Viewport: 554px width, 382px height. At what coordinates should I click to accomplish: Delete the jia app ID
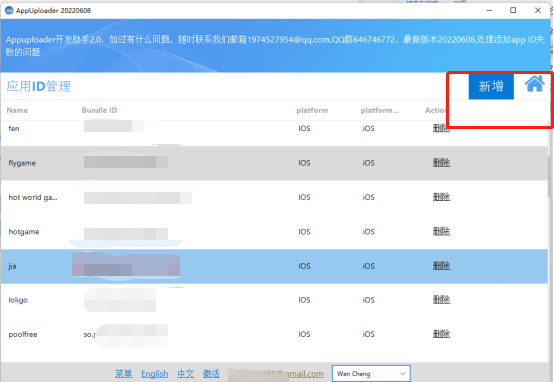click(x=441, y=266)
